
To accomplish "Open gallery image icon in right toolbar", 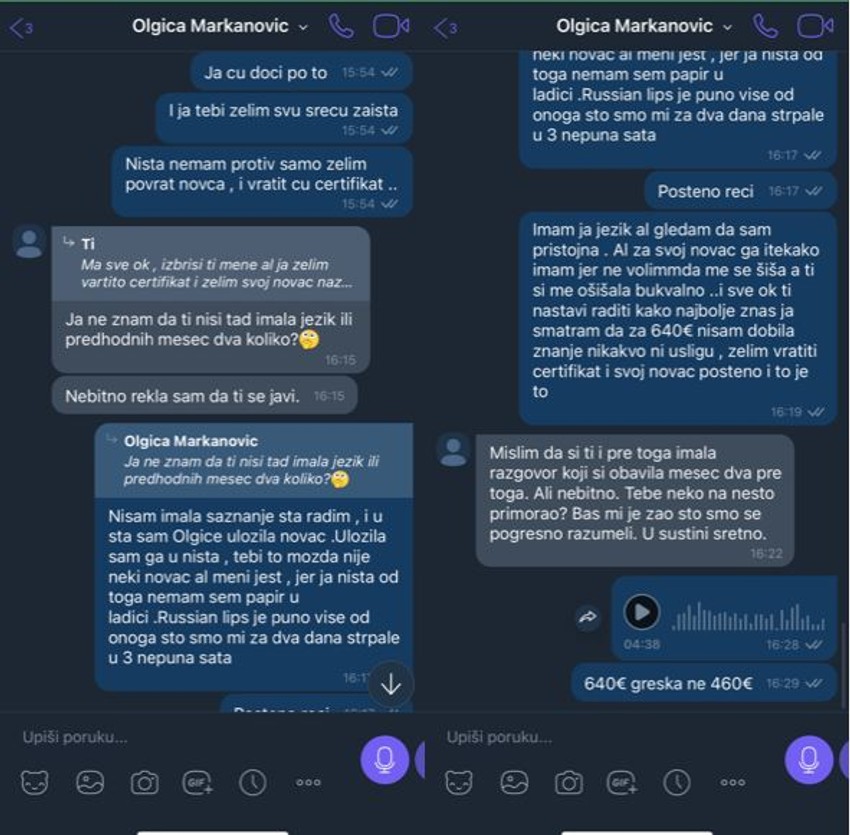I will tap(514, 782).
